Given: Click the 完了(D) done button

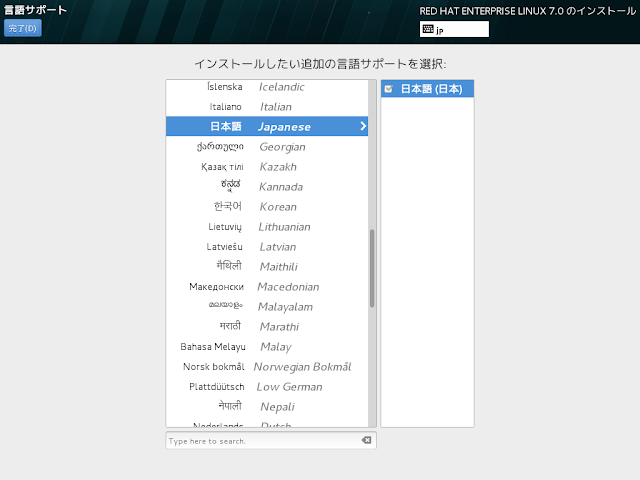Looking at the screenshot, I should [23, 28].
